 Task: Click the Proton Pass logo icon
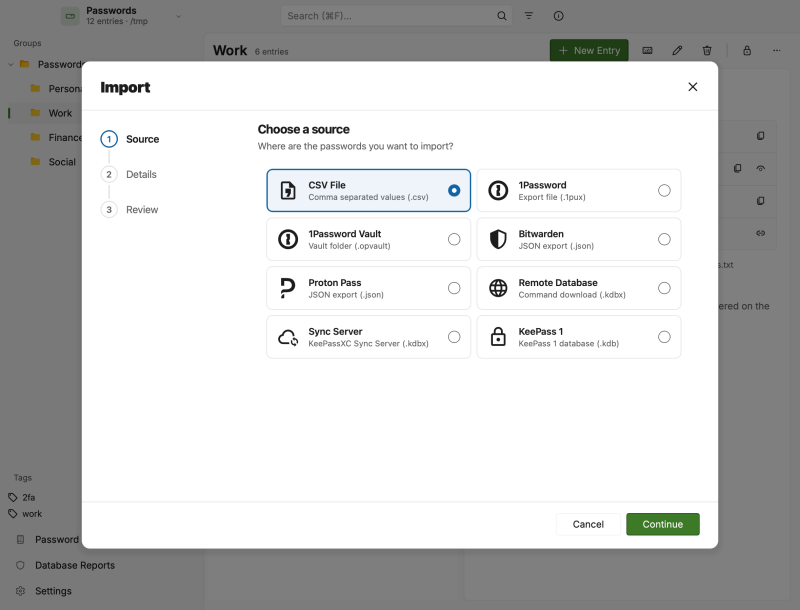288,288
